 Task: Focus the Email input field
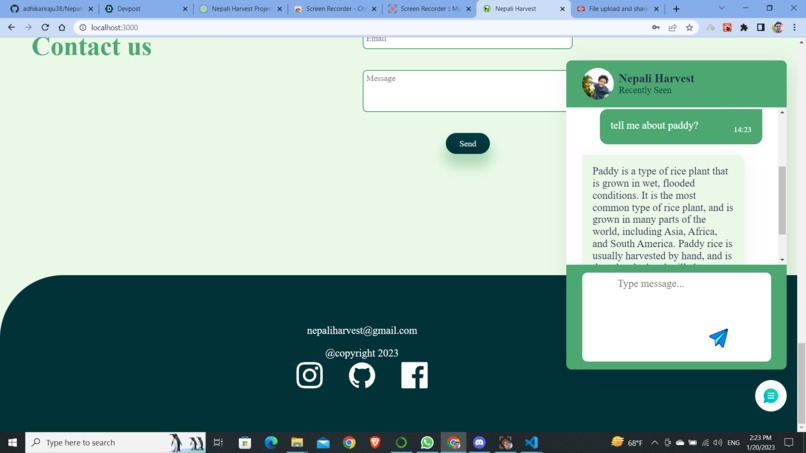(467, 42)
